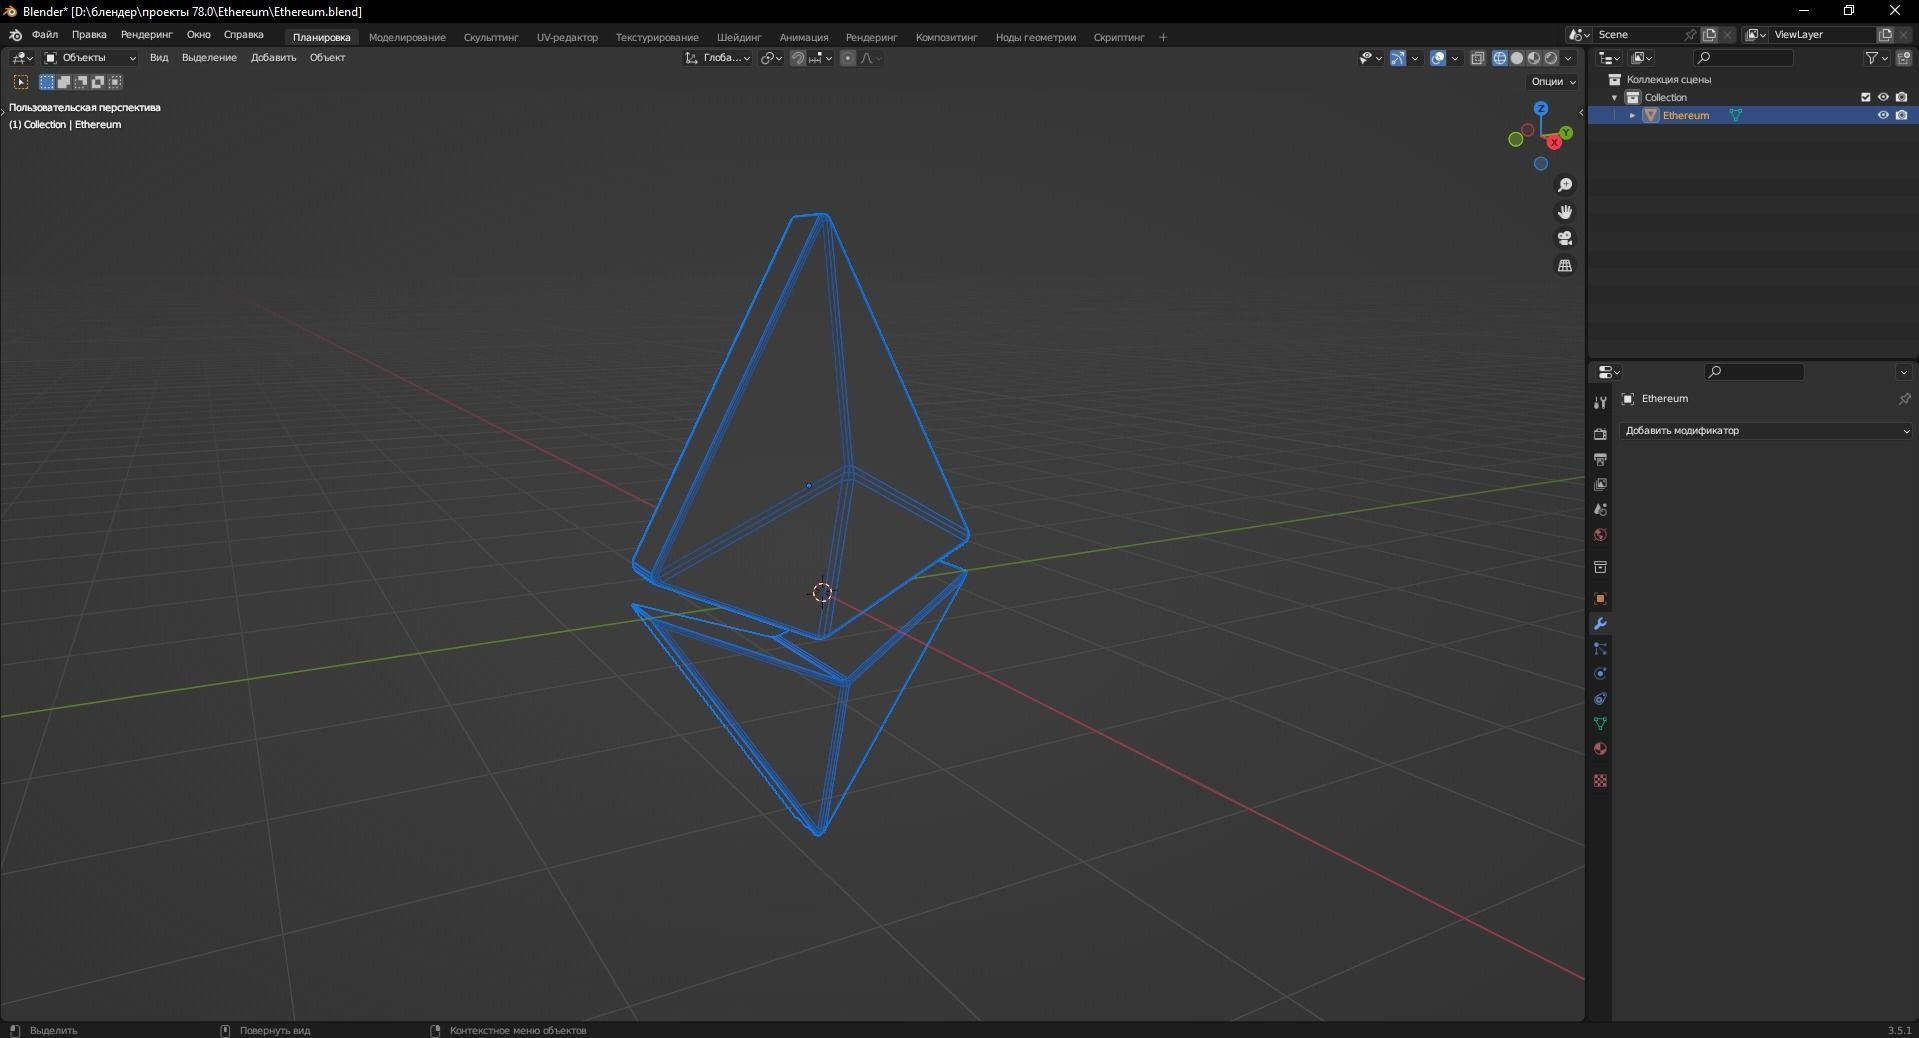
Task: Choose the invert selection mode icon
Action: (98, 82)
